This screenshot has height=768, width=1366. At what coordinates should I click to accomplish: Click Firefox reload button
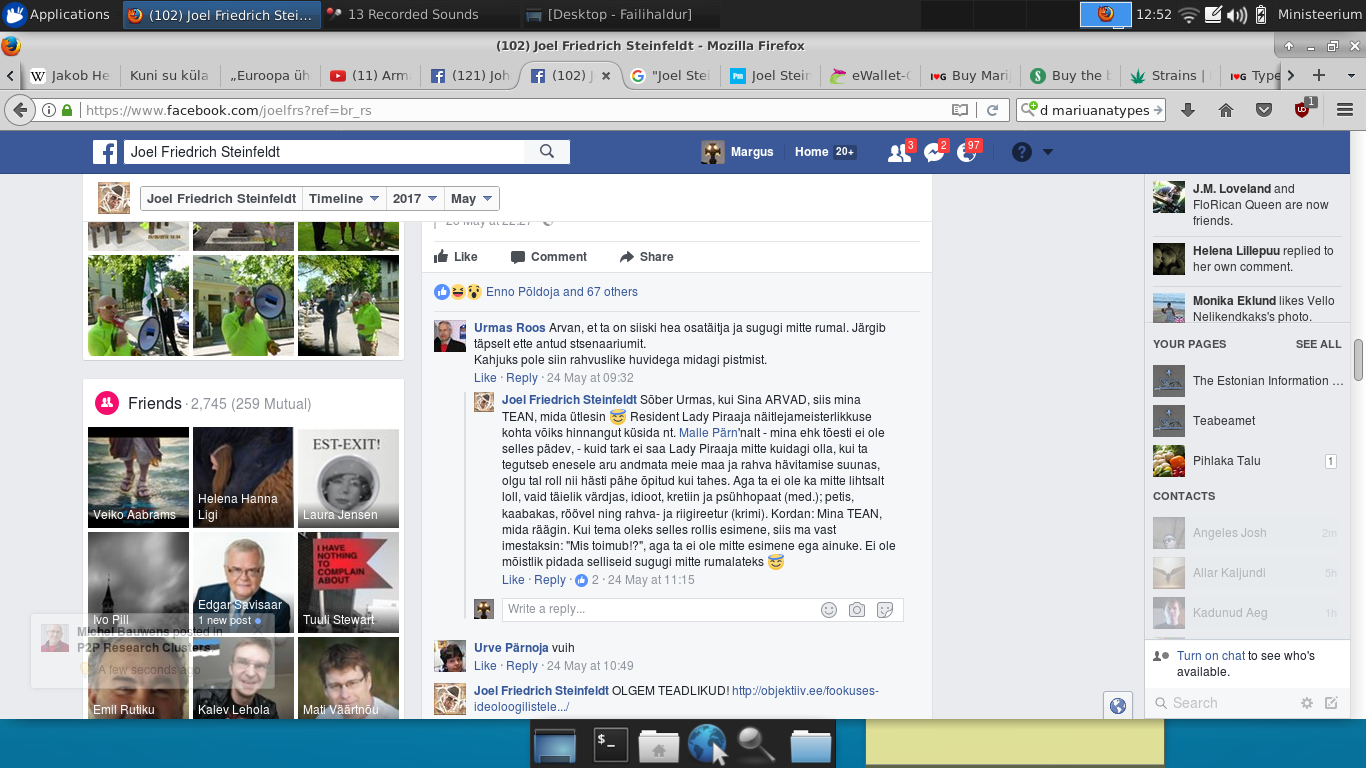pos(992,110)
